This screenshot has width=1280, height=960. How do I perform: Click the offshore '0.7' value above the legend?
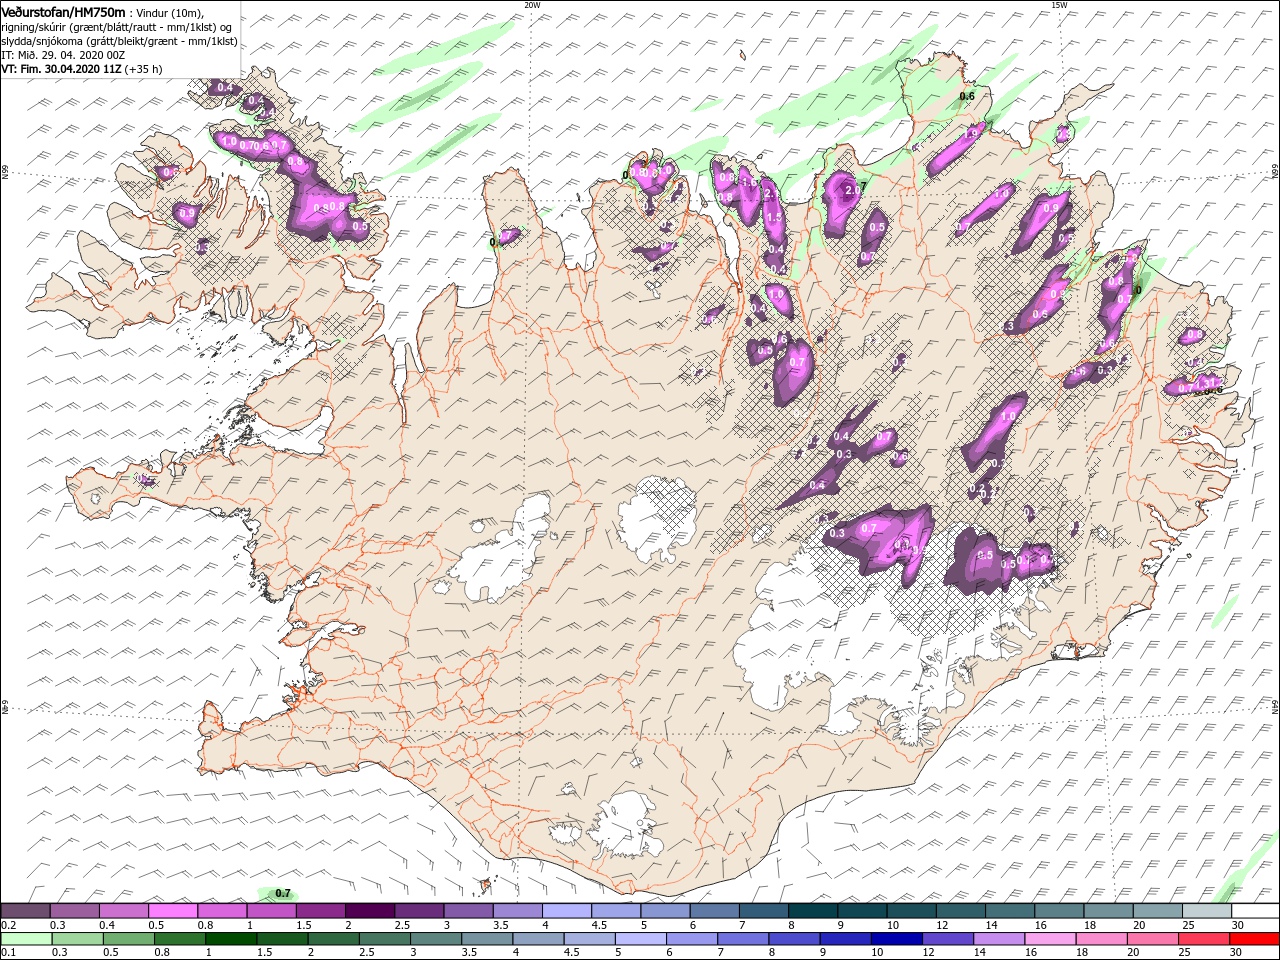(283, 893)
